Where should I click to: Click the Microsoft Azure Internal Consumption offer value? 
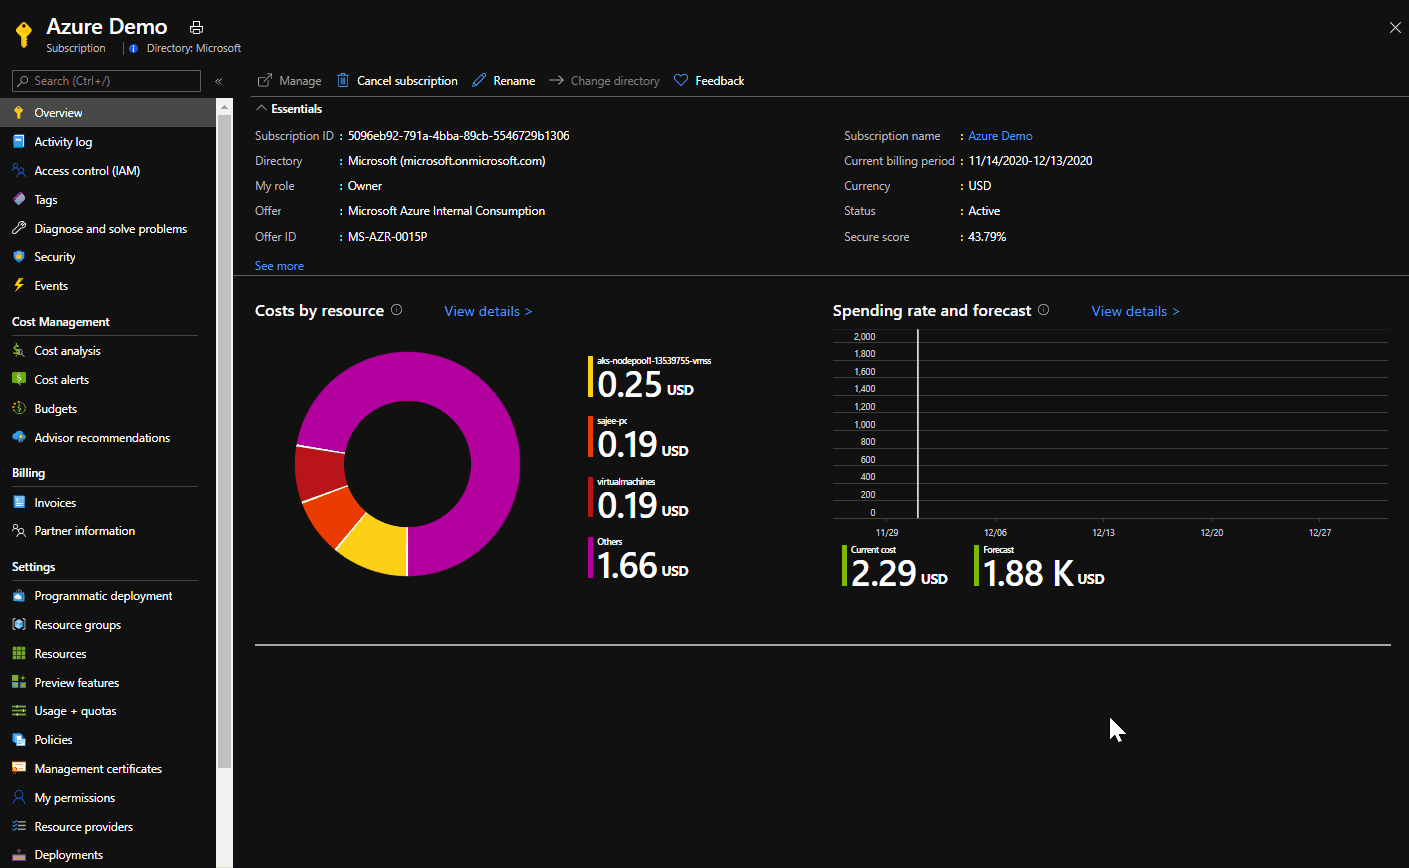(x=446, y=211)
